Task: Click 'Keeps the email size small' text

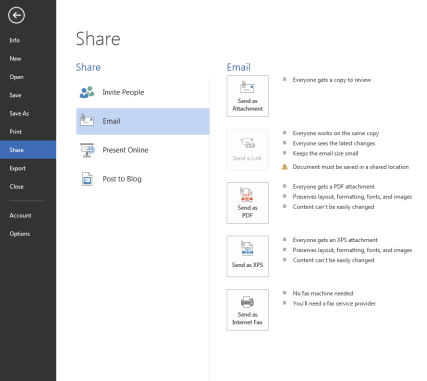Action: pyautogui.click(x=325, y=153)
